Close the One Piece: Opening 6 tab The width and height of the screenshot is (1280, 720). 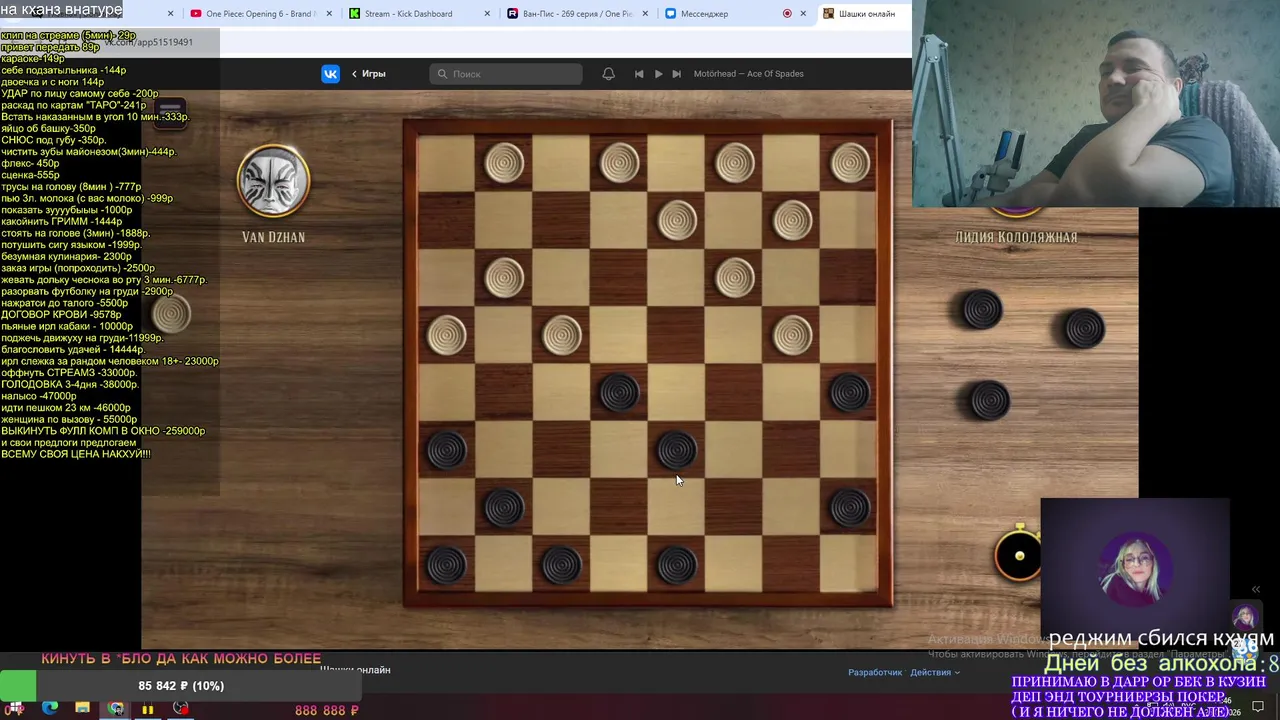click(x=329, y=14)
